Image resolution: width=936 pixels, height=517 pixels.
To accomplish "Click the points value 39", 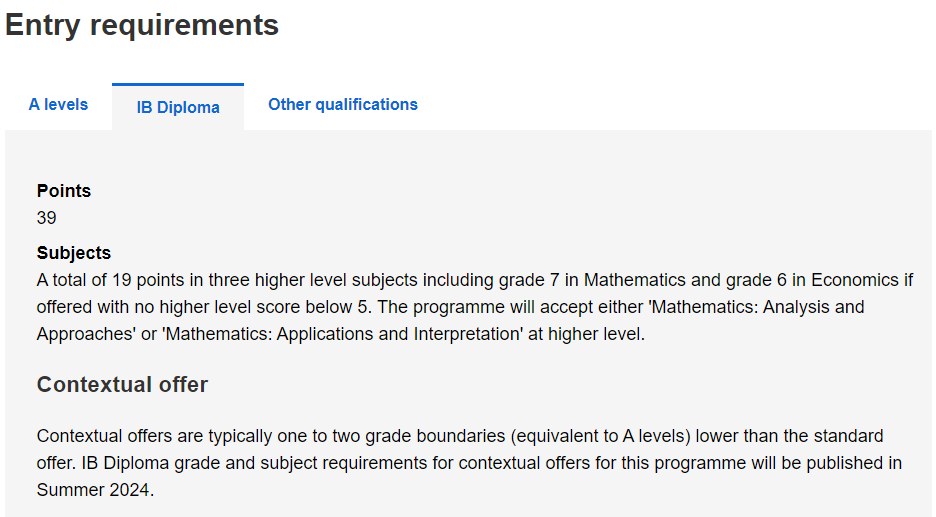I will click(x=47, y=218).
